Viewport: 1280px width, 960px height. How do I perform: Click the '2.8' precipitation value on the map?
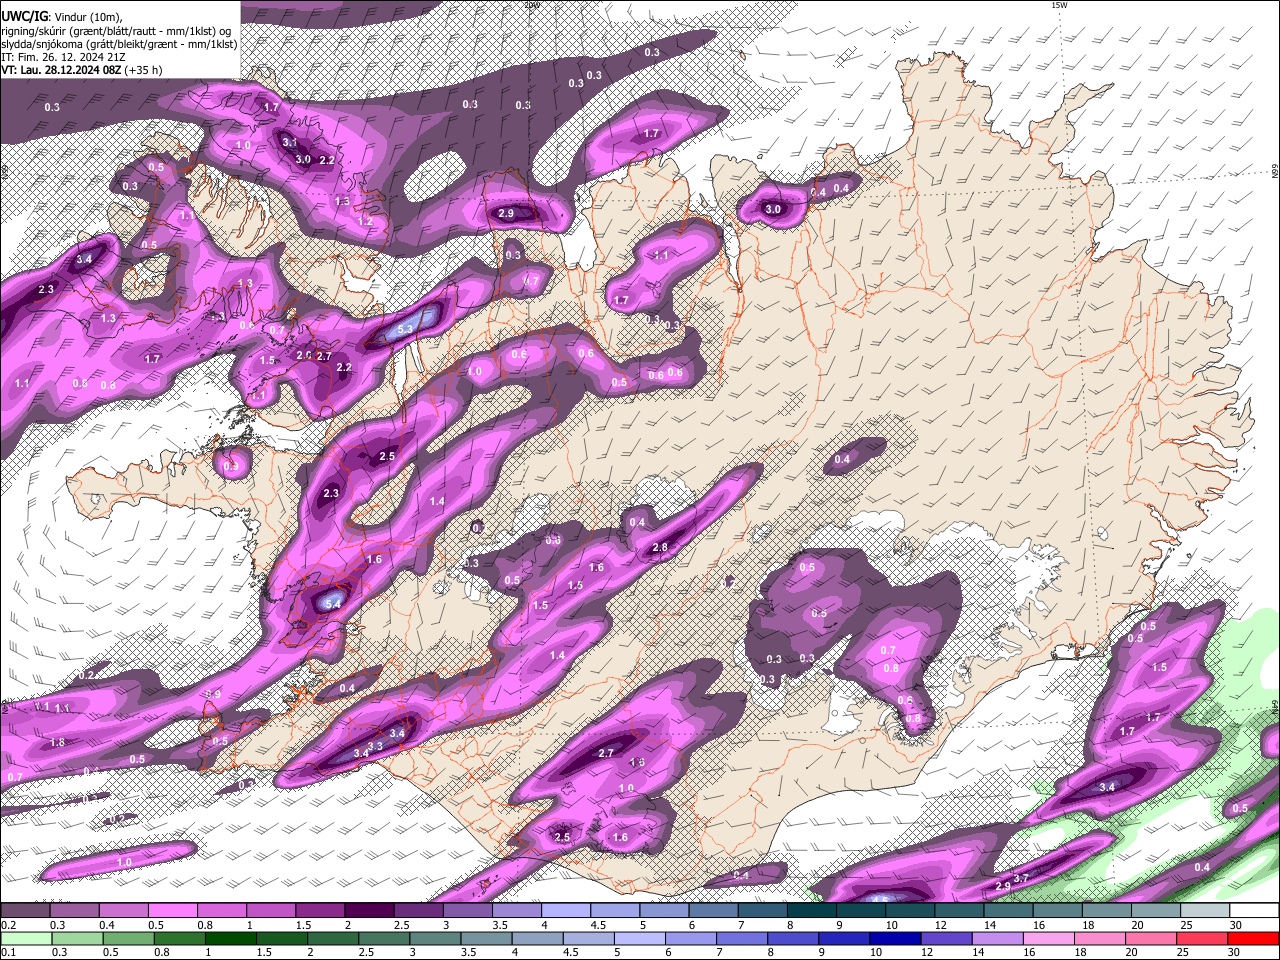[660, 548]
